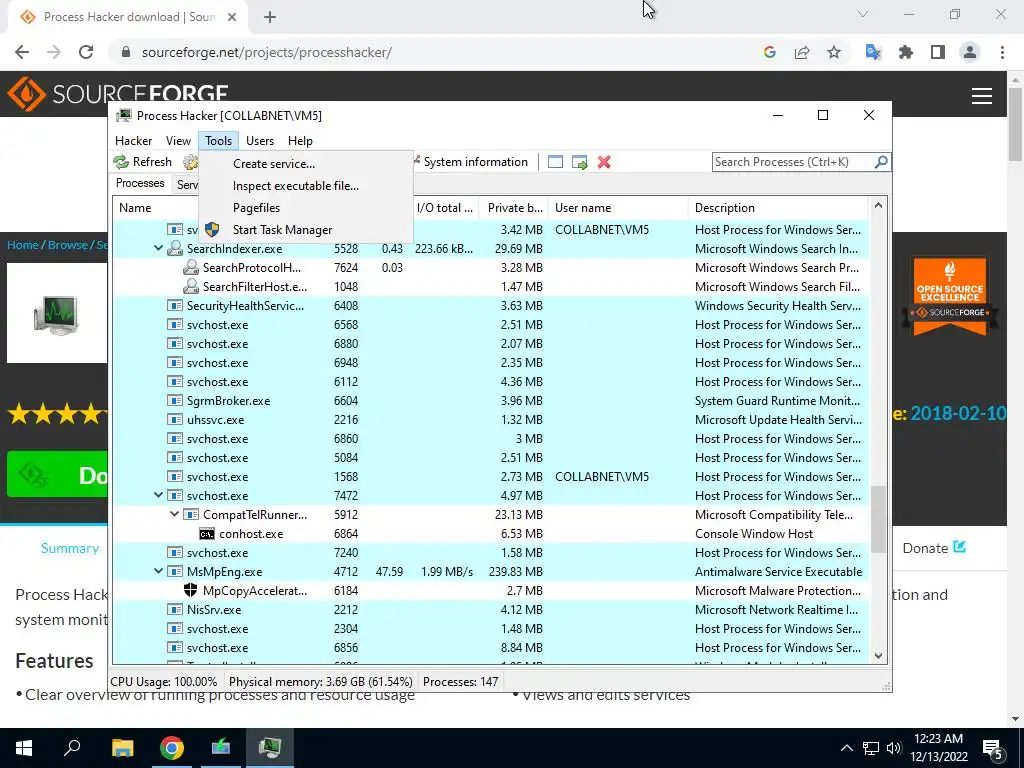The height and width of the screenshot is (768, 1024).
Task: Select the SgrmBroker.exe process row
Action: pyautogui.click(x=490, y=400)
